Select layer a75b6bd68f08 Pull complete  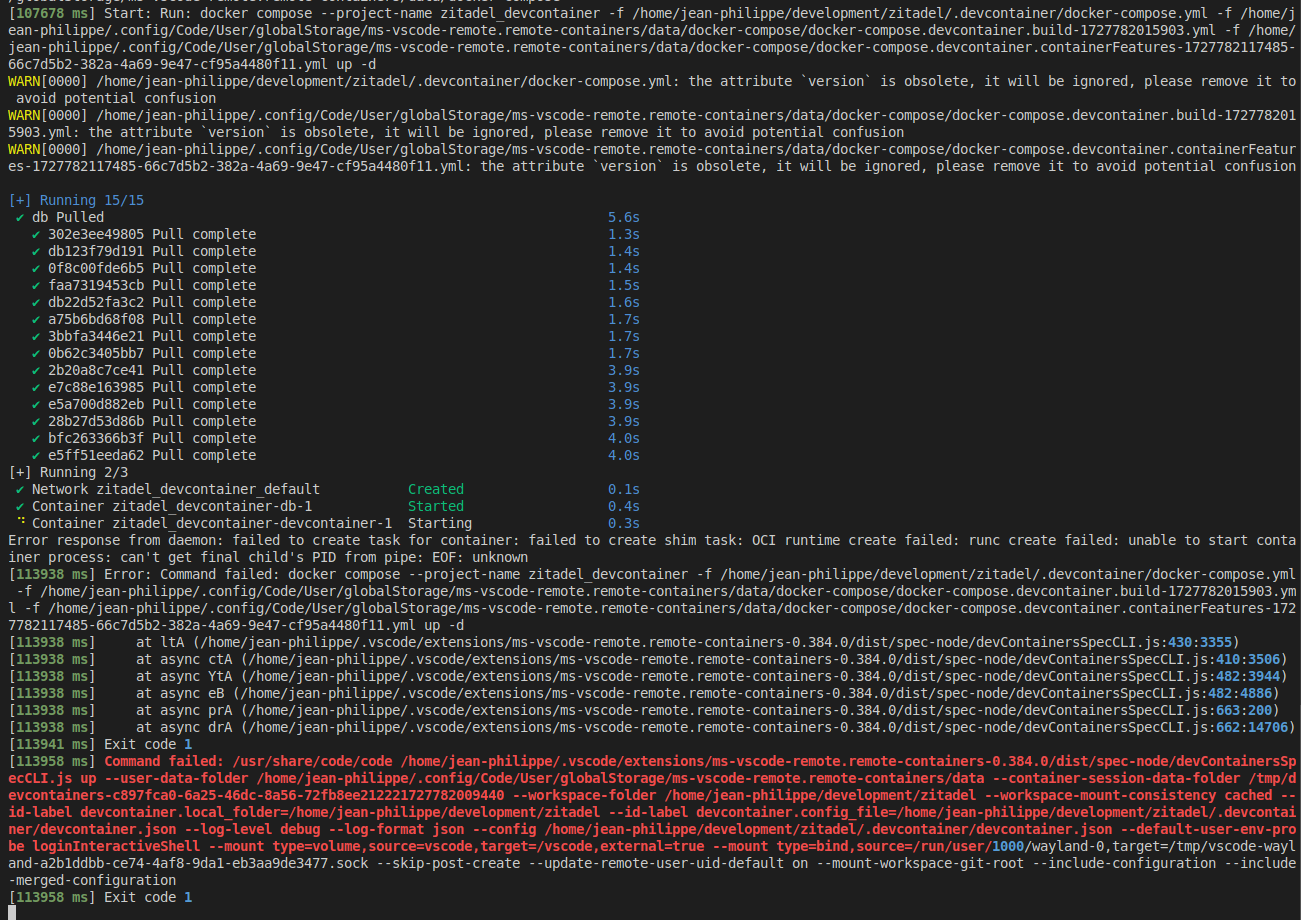152,319
